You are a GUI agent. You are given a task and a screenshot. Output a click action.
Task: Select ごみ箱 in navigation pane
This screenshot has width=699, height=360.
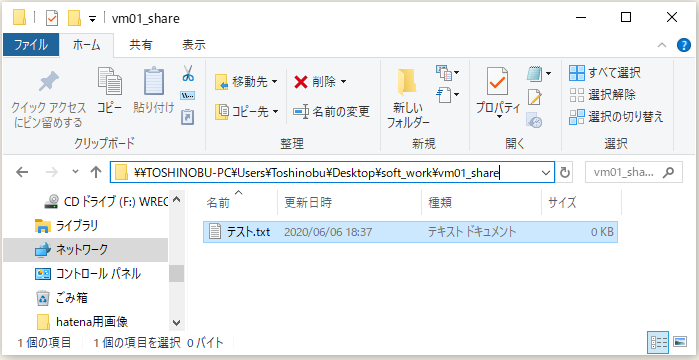[x=61, y=298]
